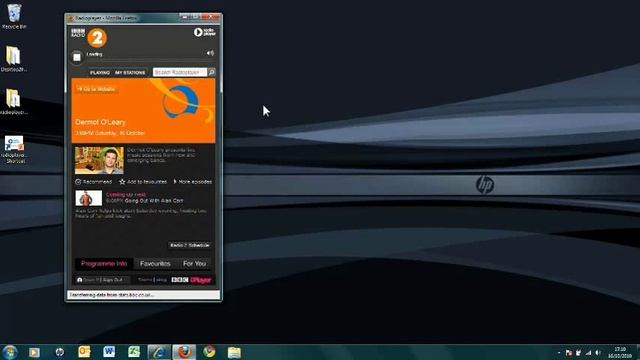This screenshot has width=640, height=360.
Task: Click the Alan Carr coming up thumbnail
Action: pyautogui.click(x=89, y=198)
